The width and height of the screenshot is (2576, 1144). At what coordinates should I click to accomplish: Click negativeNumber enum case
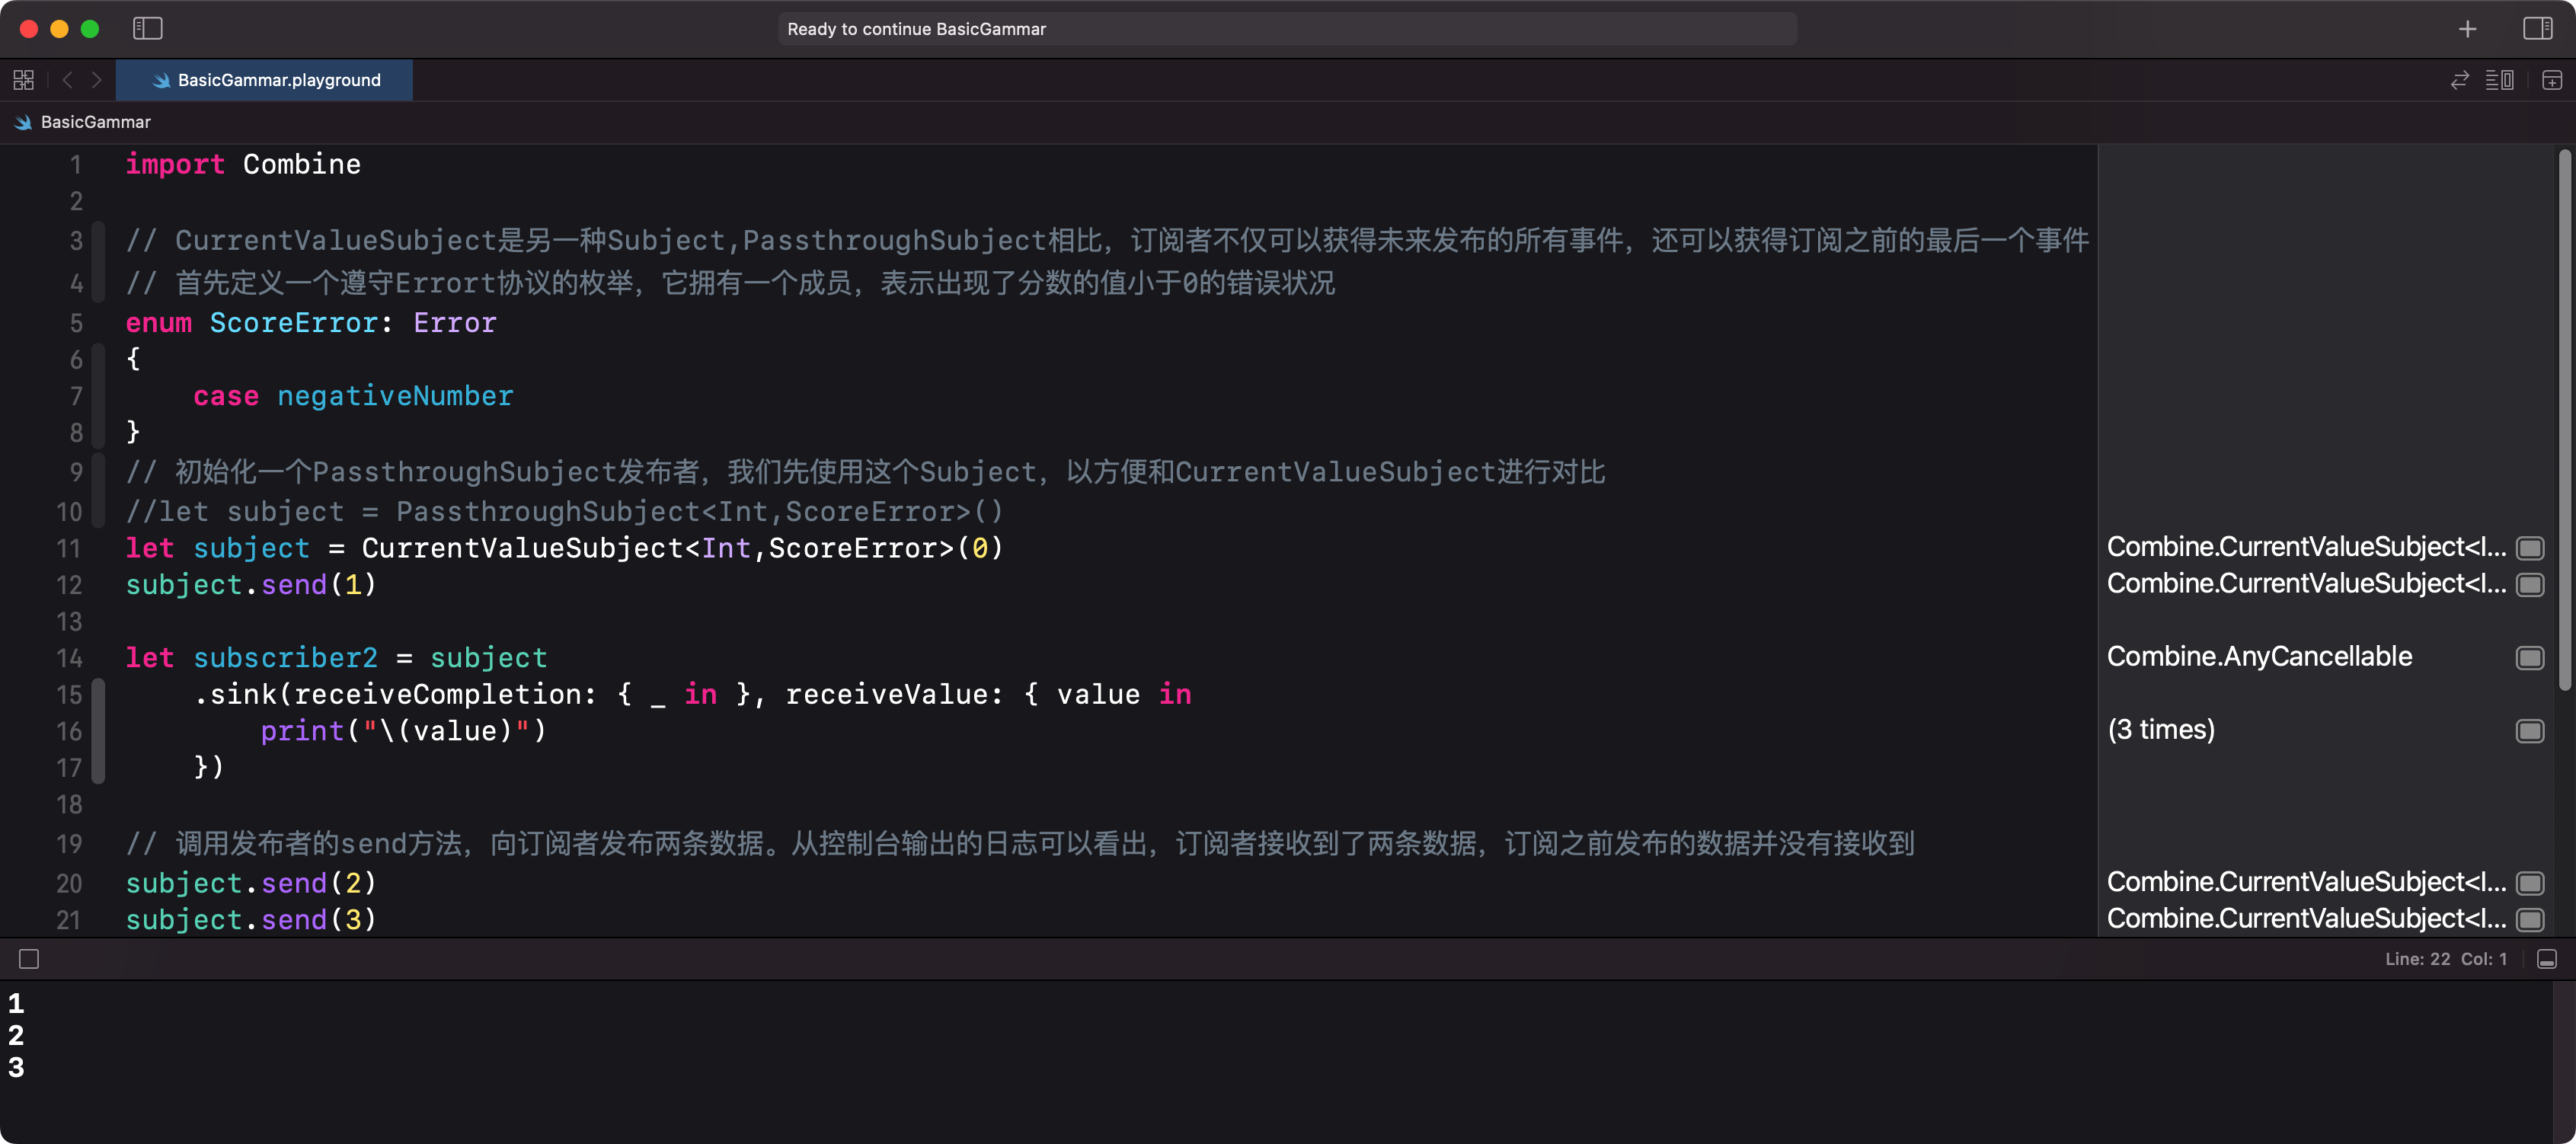[395, 396]
